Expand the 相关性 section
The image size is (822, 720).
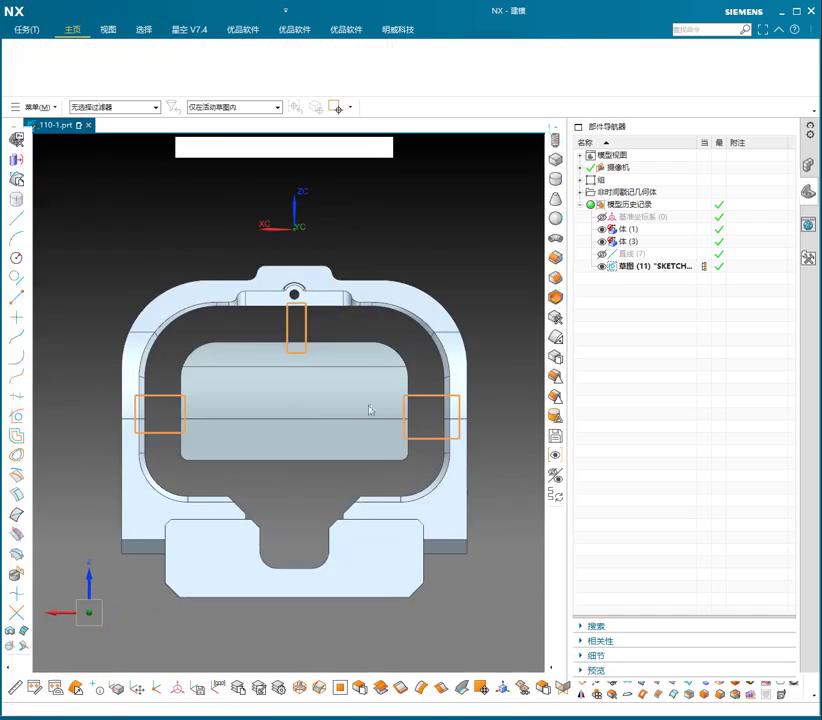click(x=601, y=641)
